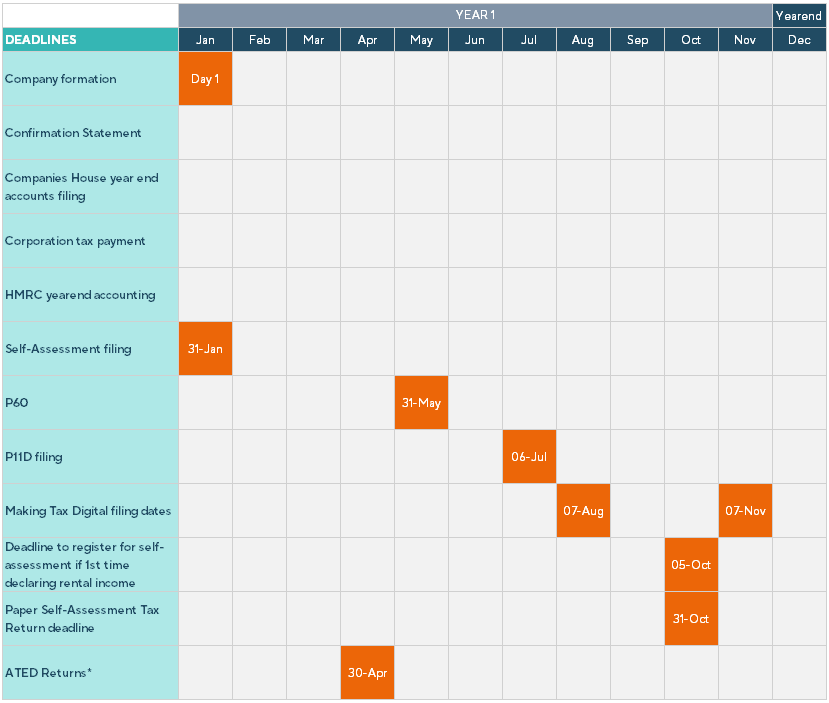Click the 31-May P60 deadline cell
The image size is (829, 703).
pos(421,403)
